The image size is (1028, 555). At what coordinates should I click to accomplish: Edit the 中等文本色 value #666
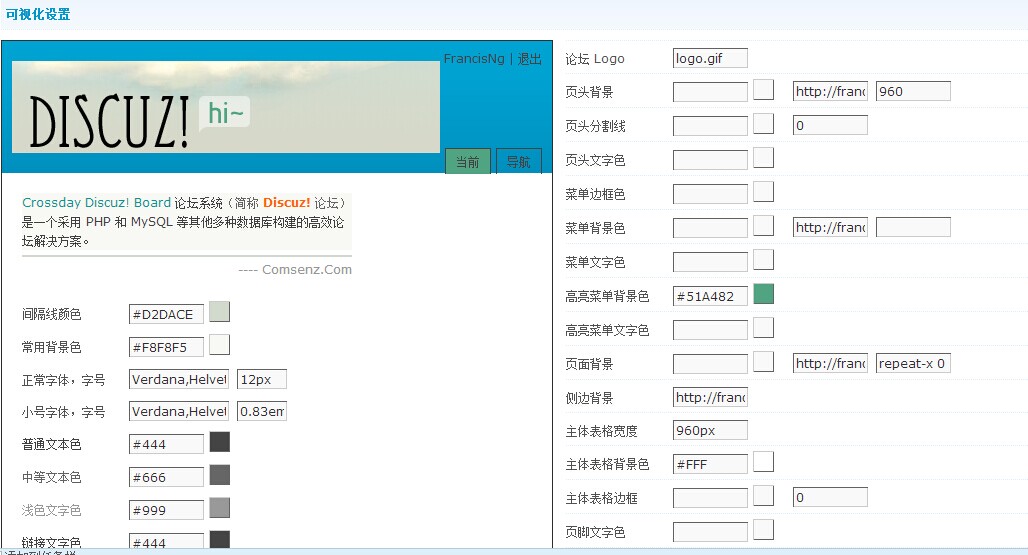[x=167, y=477]
